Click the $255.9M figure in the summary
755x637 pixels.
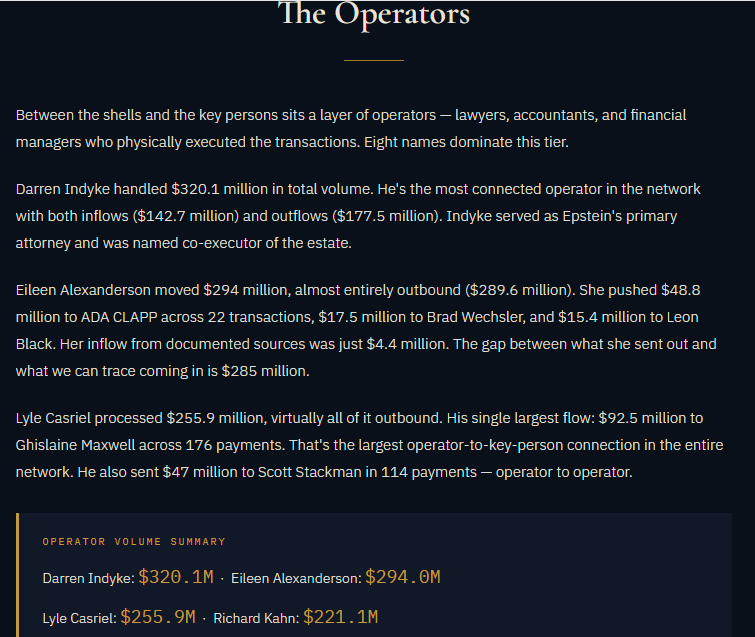(x=158, y=617)
